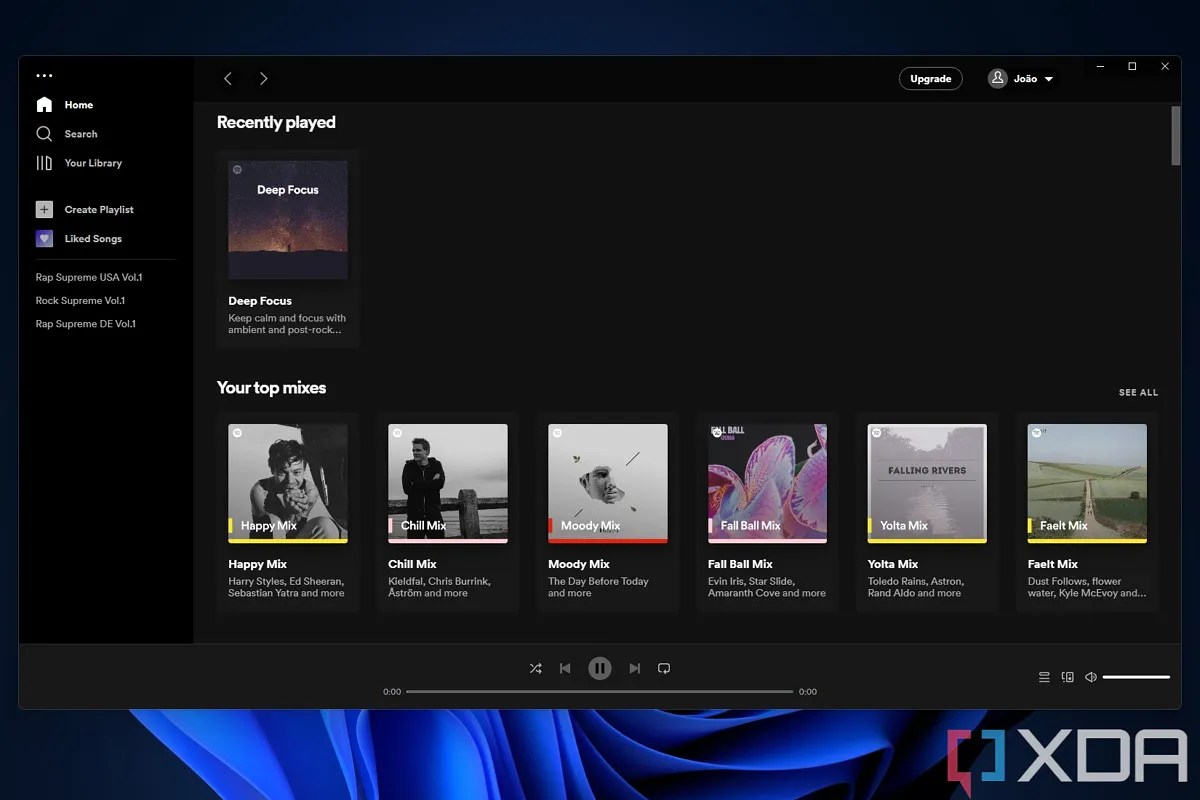Open the Deep Focus cover thumbnail
Screen dimensions: 1200x800
point(288,220)
